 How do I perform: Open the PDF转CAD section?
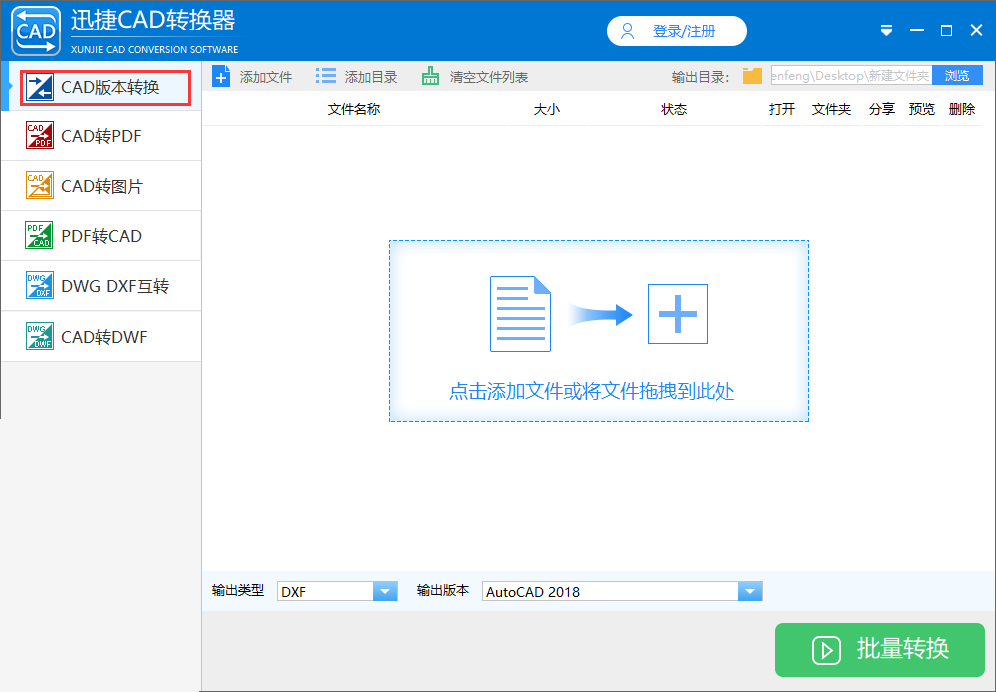point(102,236)
